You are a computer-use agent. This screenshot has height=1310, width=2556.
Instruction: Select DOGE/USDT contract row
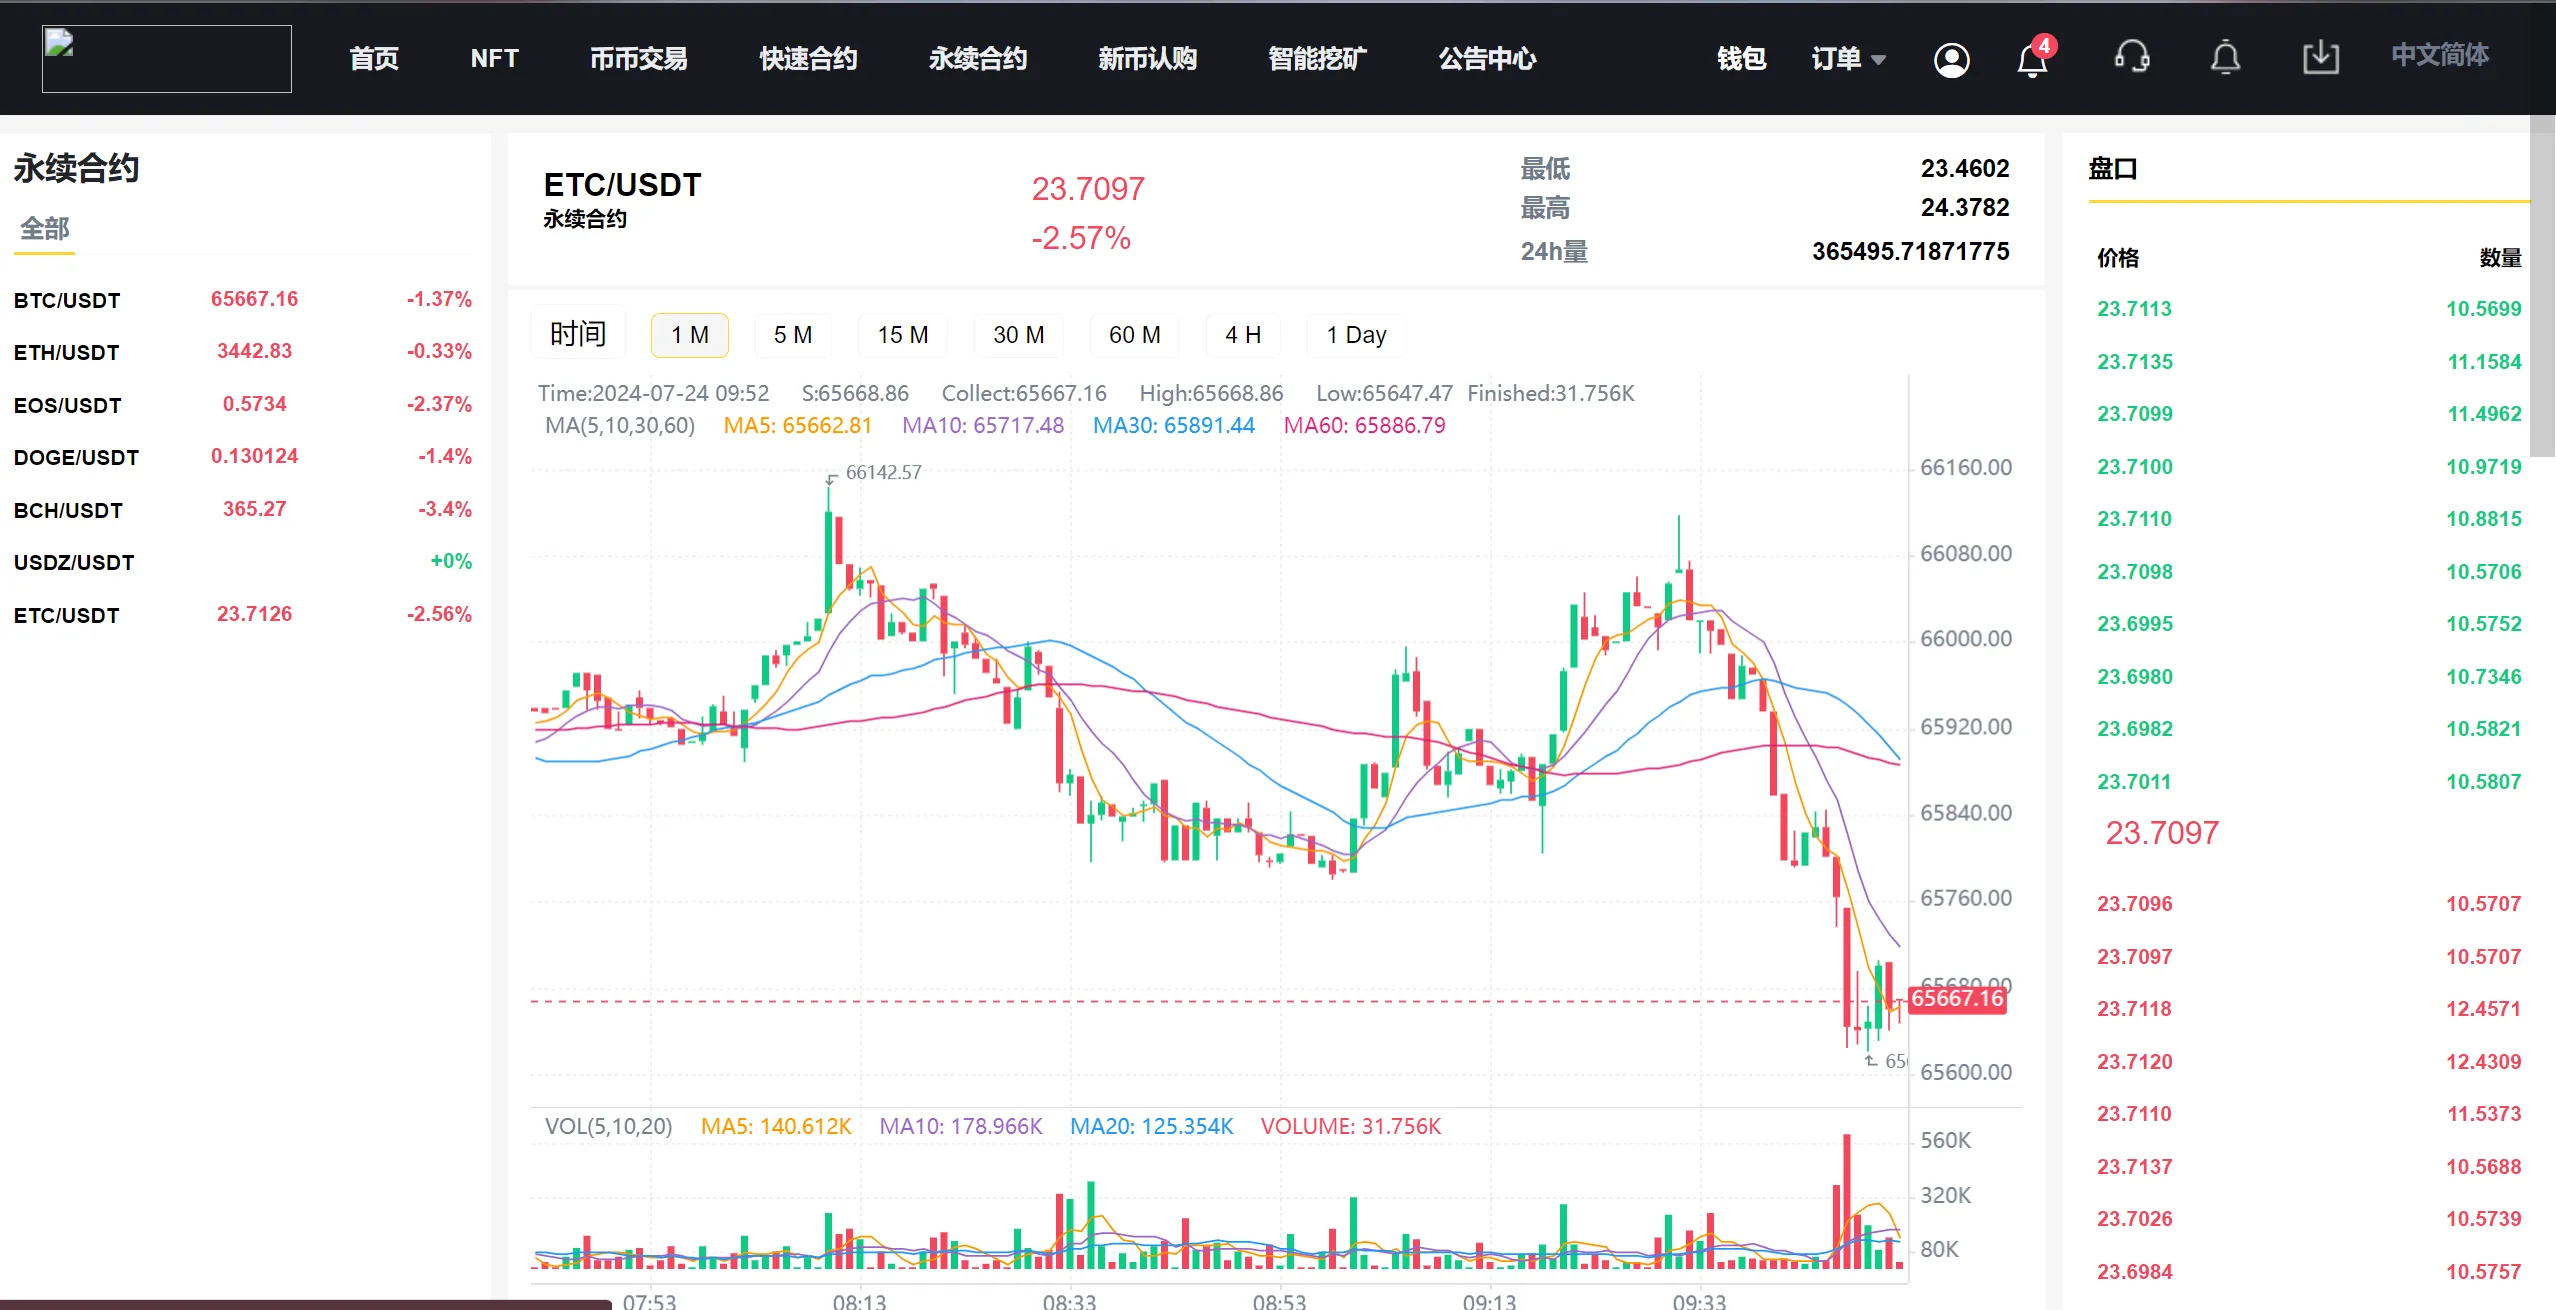[243, 457]
